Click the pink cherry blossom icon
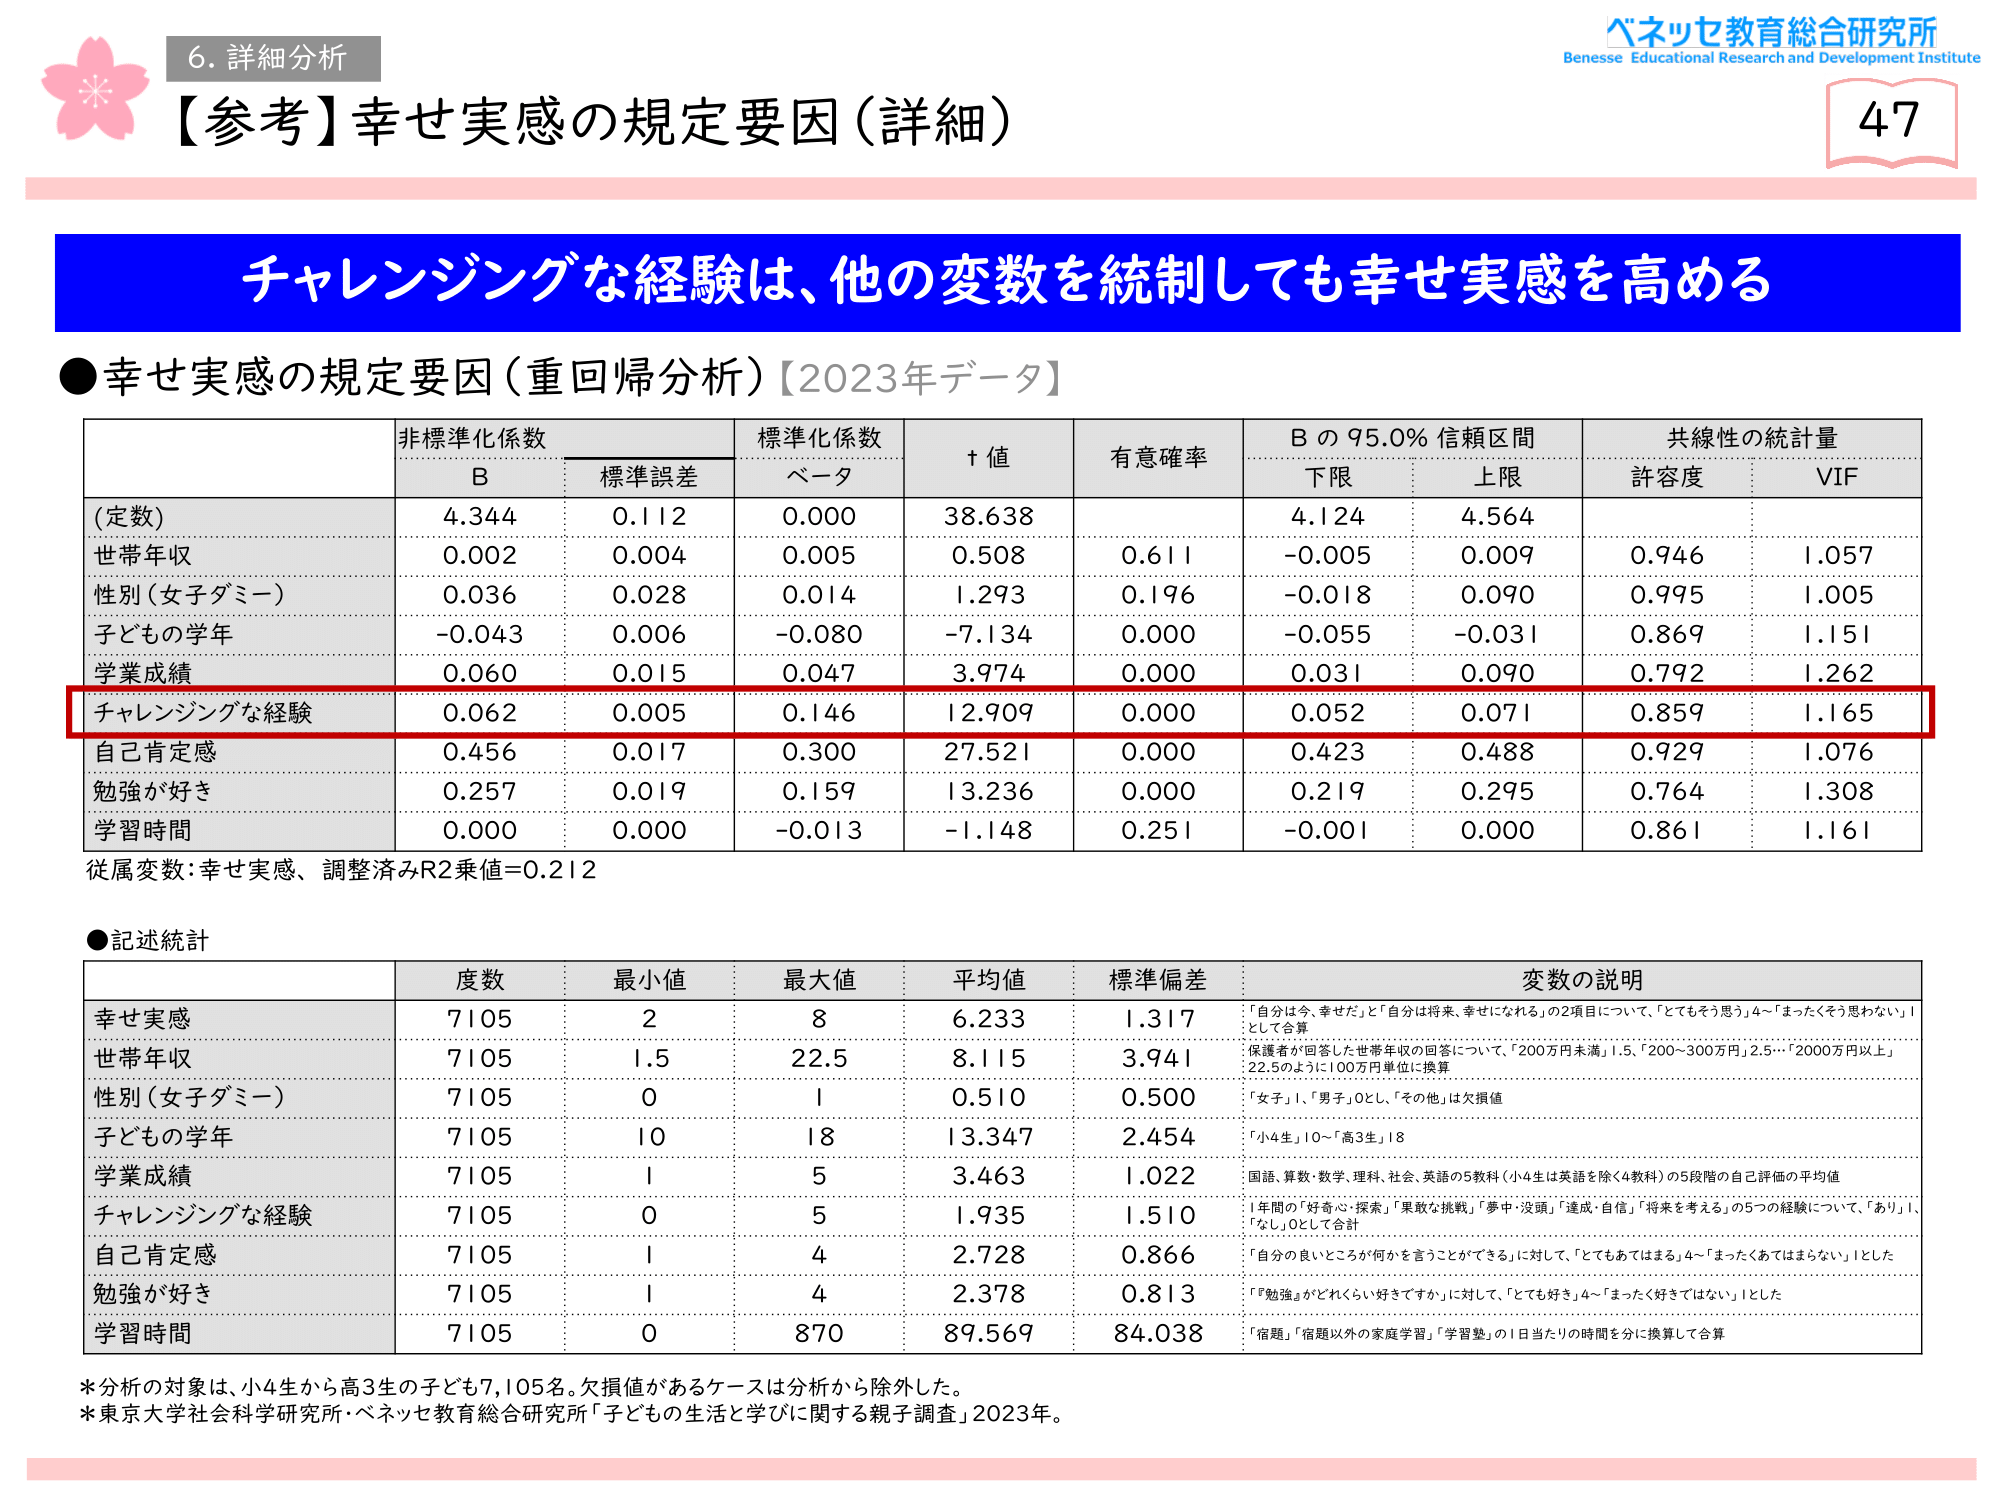This screenshot has height=1500, width=2000. tap(95, 90)
